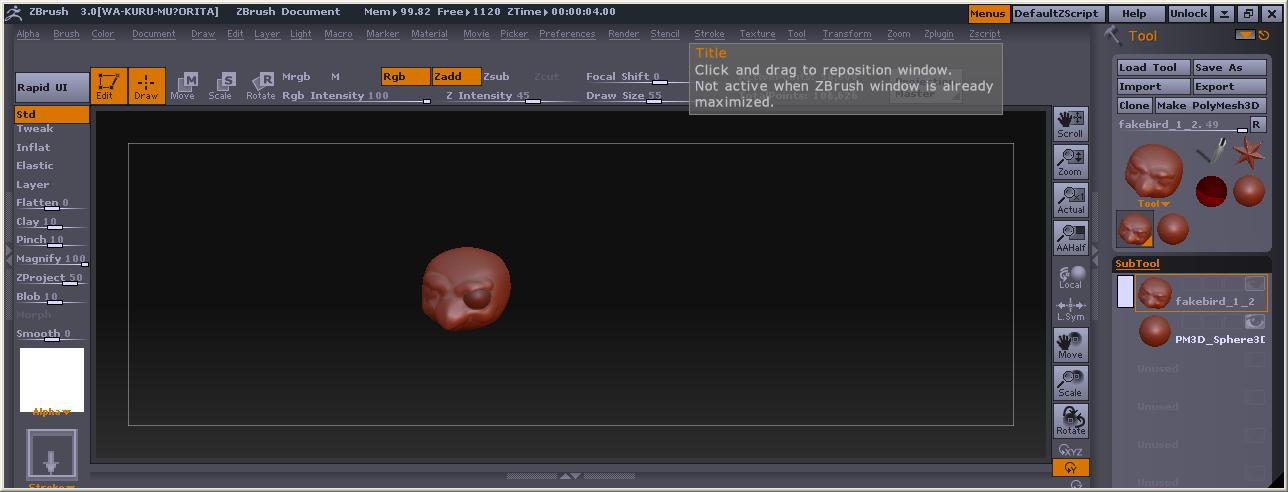
Task: Select the Inflat brush mode
Action: coord(33,147)
